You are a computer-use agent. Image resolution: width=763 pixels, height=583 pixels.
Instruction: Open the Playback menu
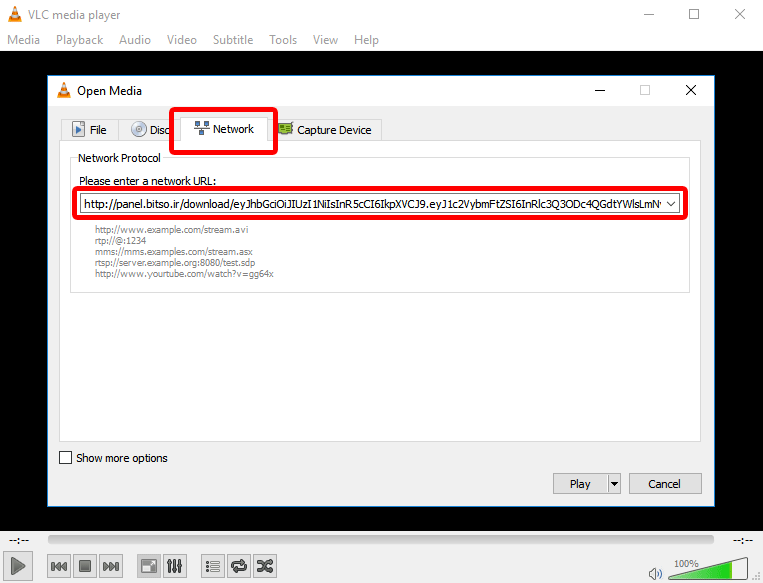click(x=79, y=40)
